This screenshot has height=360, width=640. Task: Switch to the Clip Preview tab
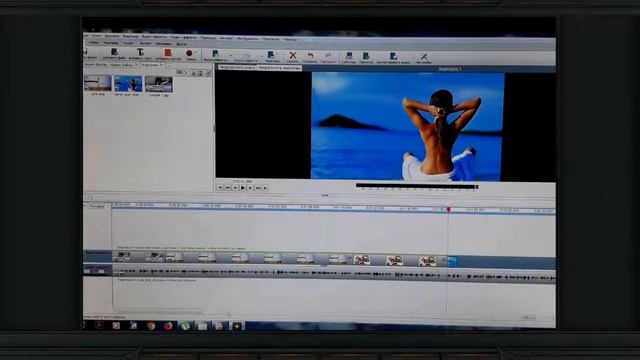(x=238, y=68)
